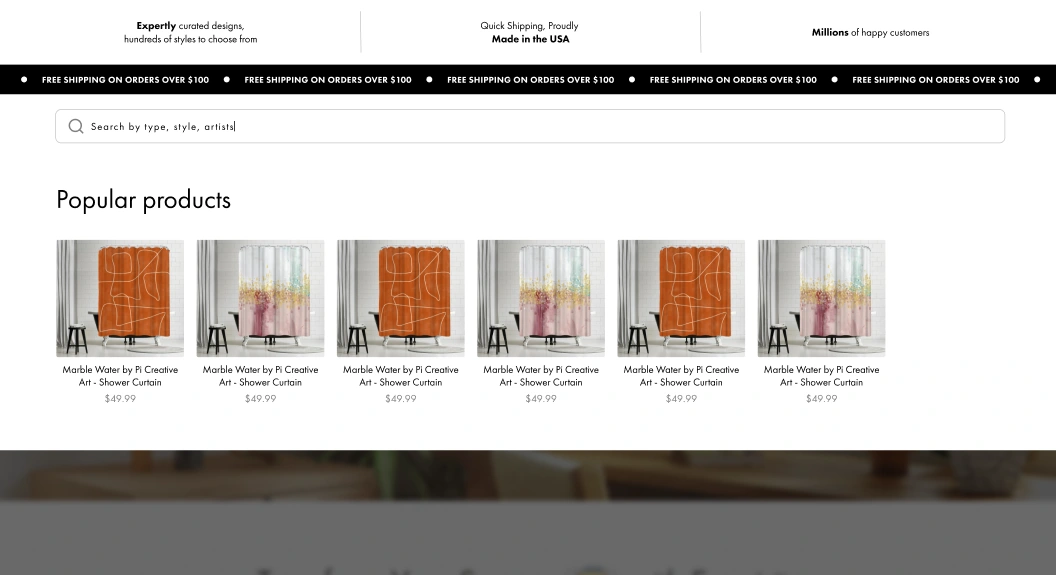The width and height of the screenshot is (1056, 575).
Task: Click first product's Marble Water title link
Action: [120, 376]
